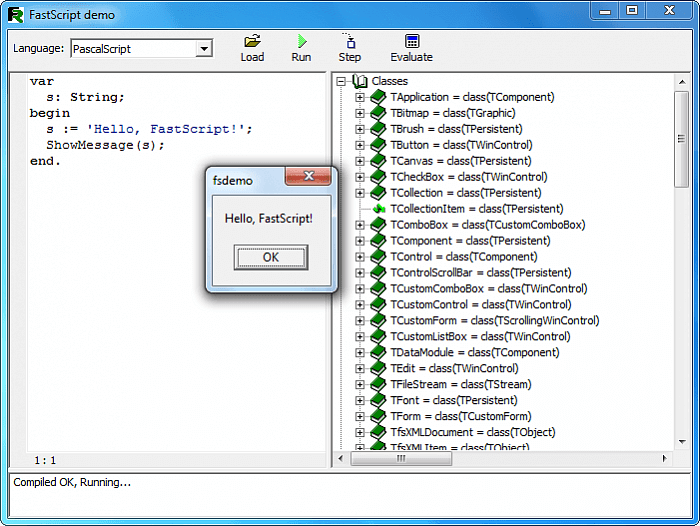Image resolution: width=700 pixels, height=526 pixels.
Task: Click the TCustomListBox class book icon
Action: (x=378, y=336)
